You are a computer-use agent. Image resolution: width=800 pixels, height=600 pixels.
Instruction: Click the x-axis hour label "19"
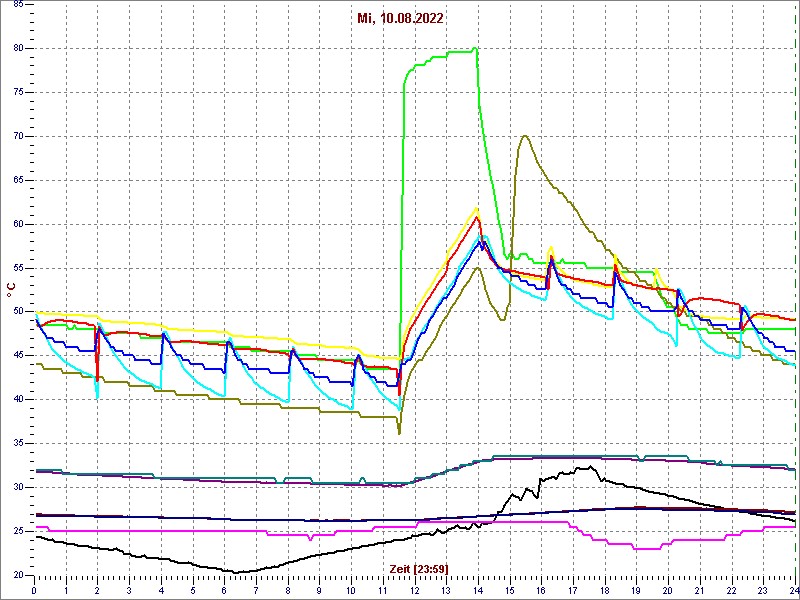coord(636,590)
